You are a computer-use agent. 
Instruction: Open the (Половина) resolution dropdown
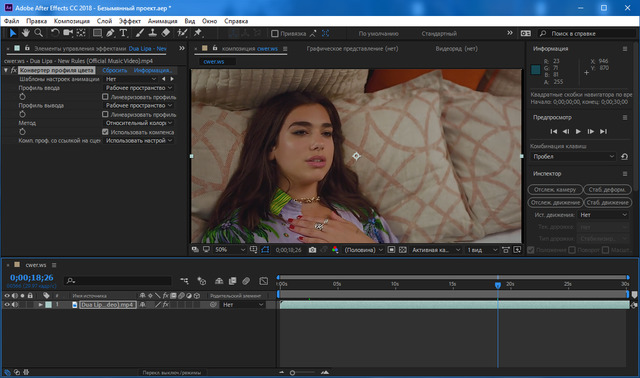pyautogui.click(x=363, y=250)
